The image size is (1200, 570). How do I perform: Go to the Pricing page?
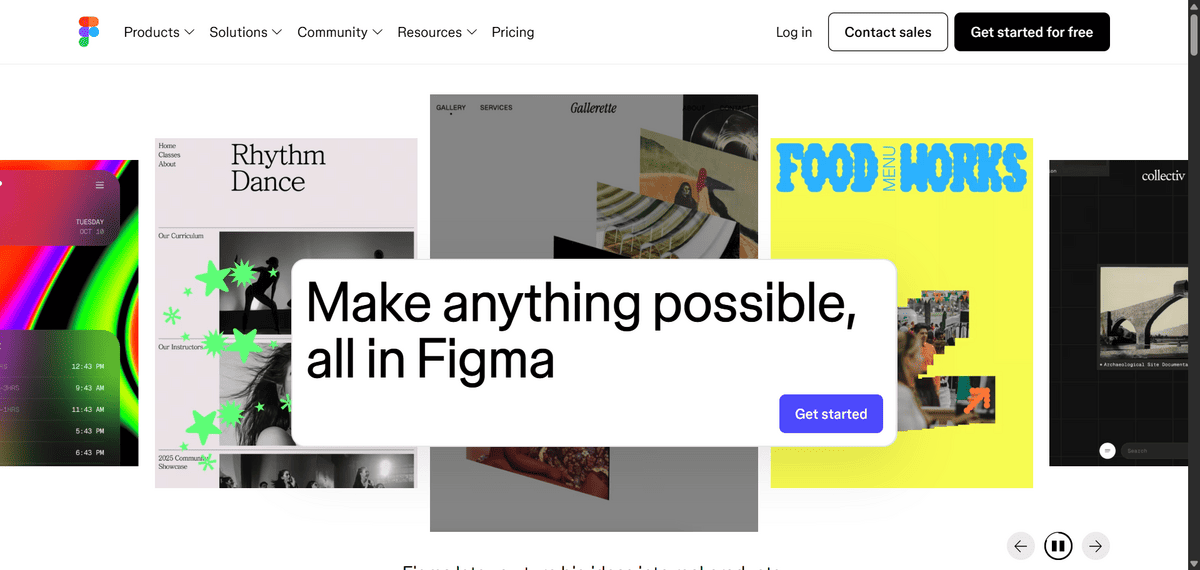tap(513, 32)
